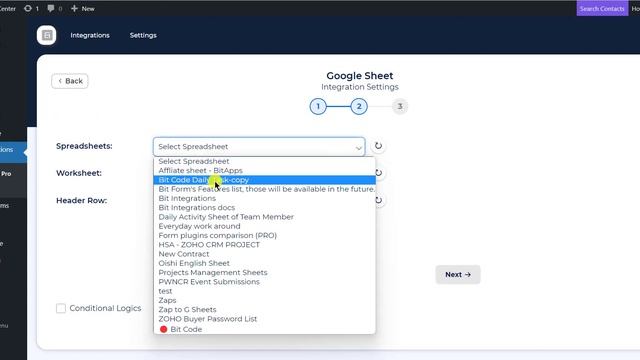Select 'Projects Management Sheets' spreadsheet
The width and height of the screenshot is (640, 360).
point(264,273)
